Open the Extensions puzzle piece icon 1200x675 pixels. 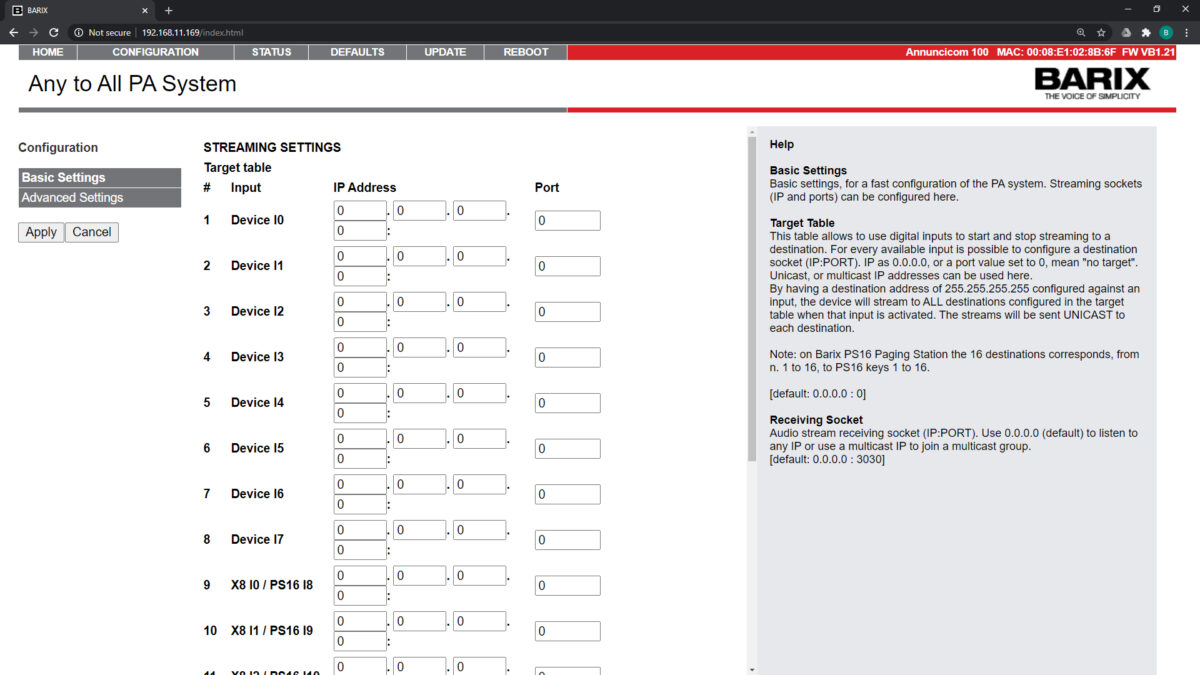pos(1146,33)
